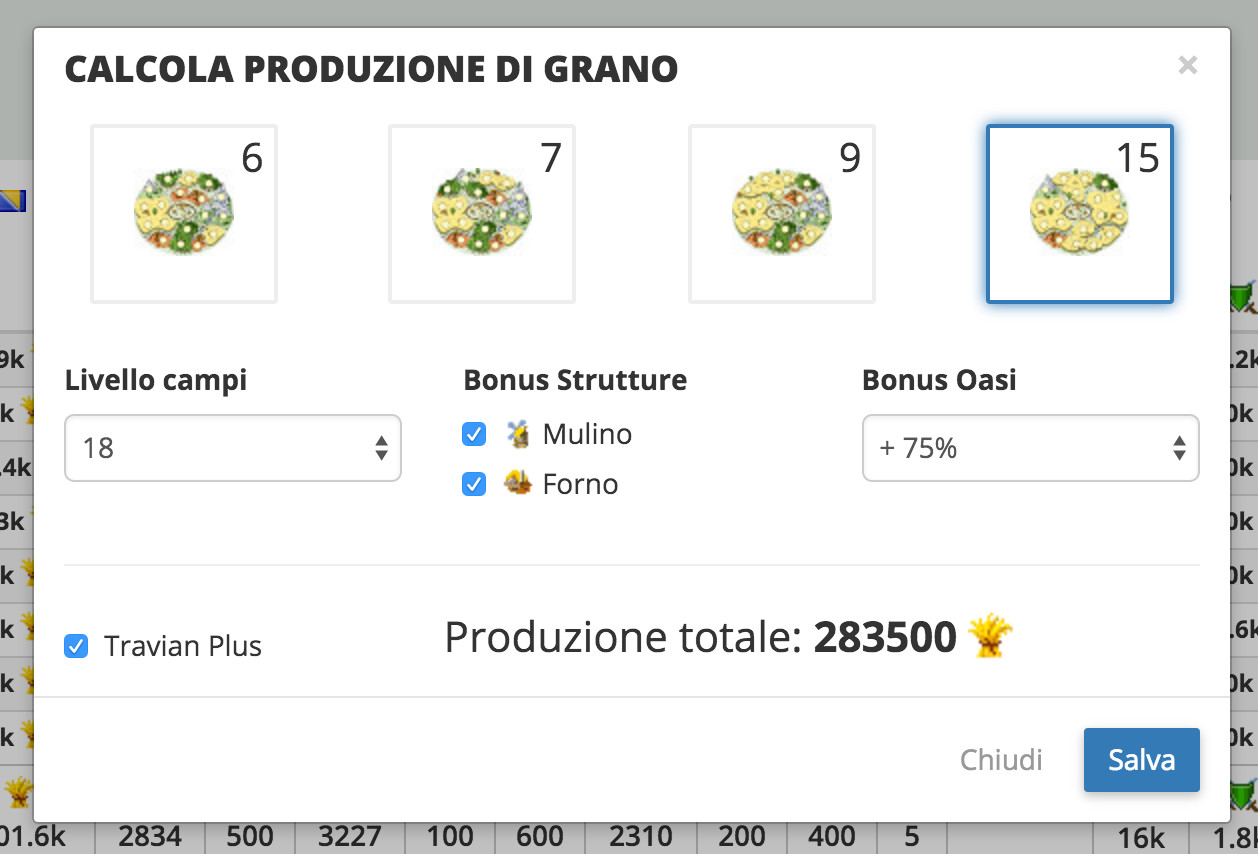
Task: Click the Chiudi link
Action: tap(1001, 760)
